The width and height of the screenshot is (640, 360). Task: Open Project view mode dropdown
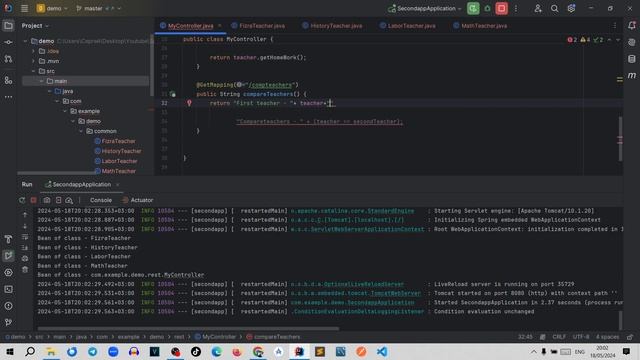point(35,26)
